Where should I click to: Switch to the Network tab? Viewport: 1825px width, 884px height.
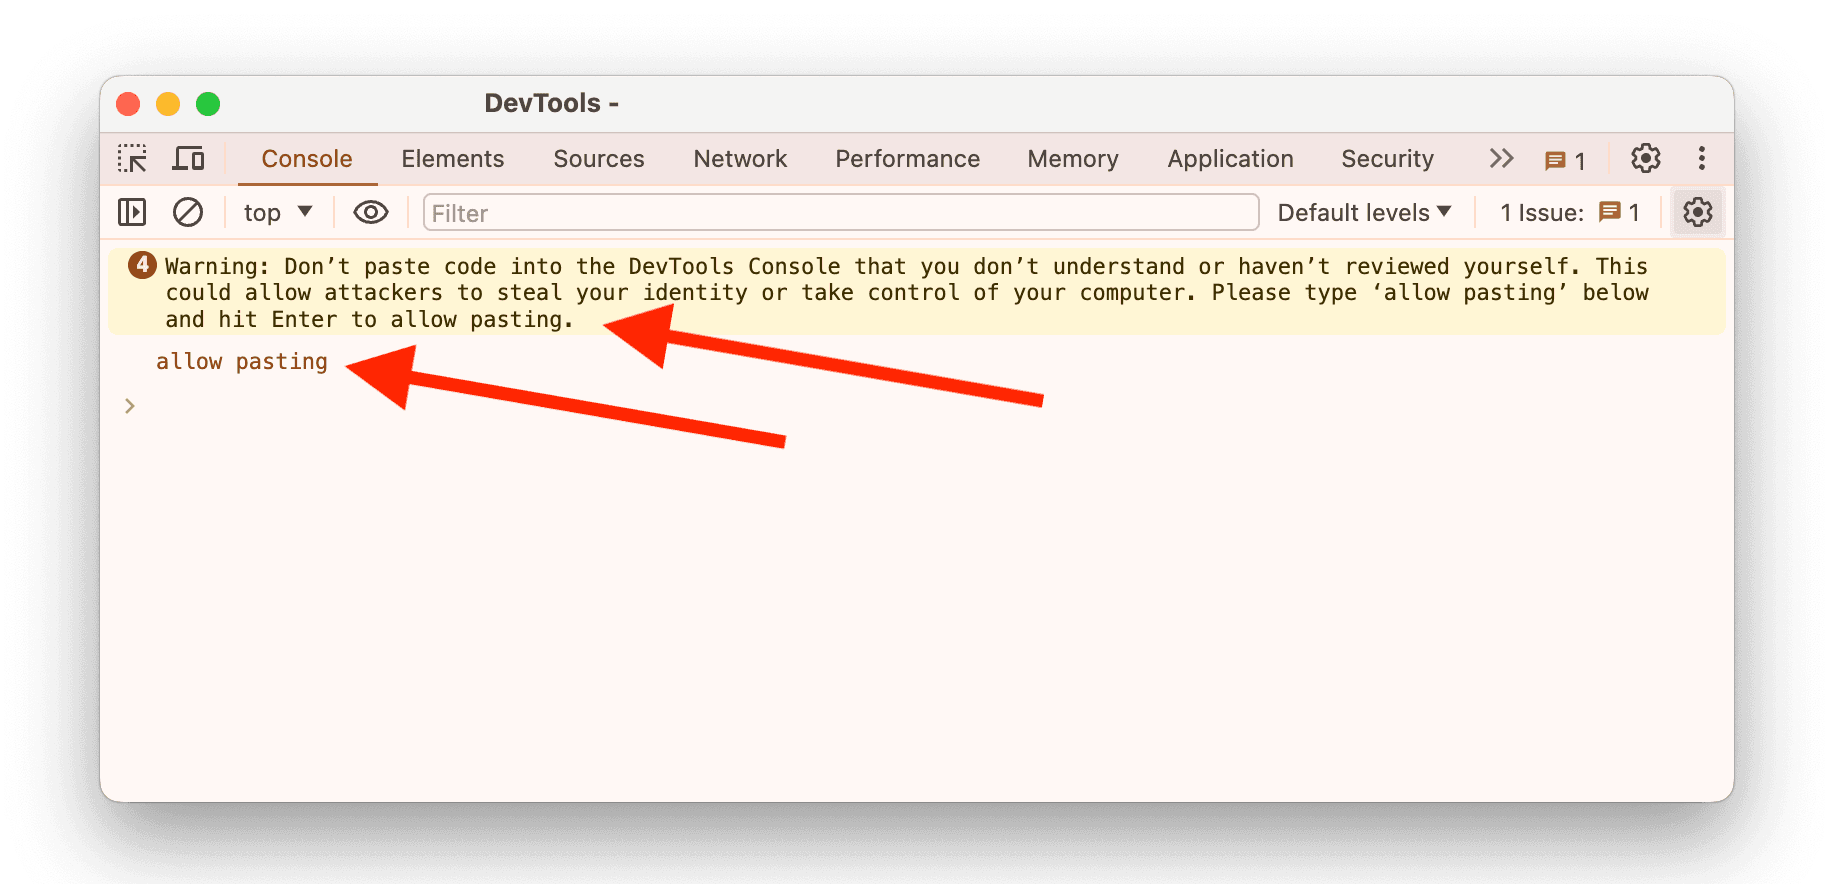click(740, 159)
